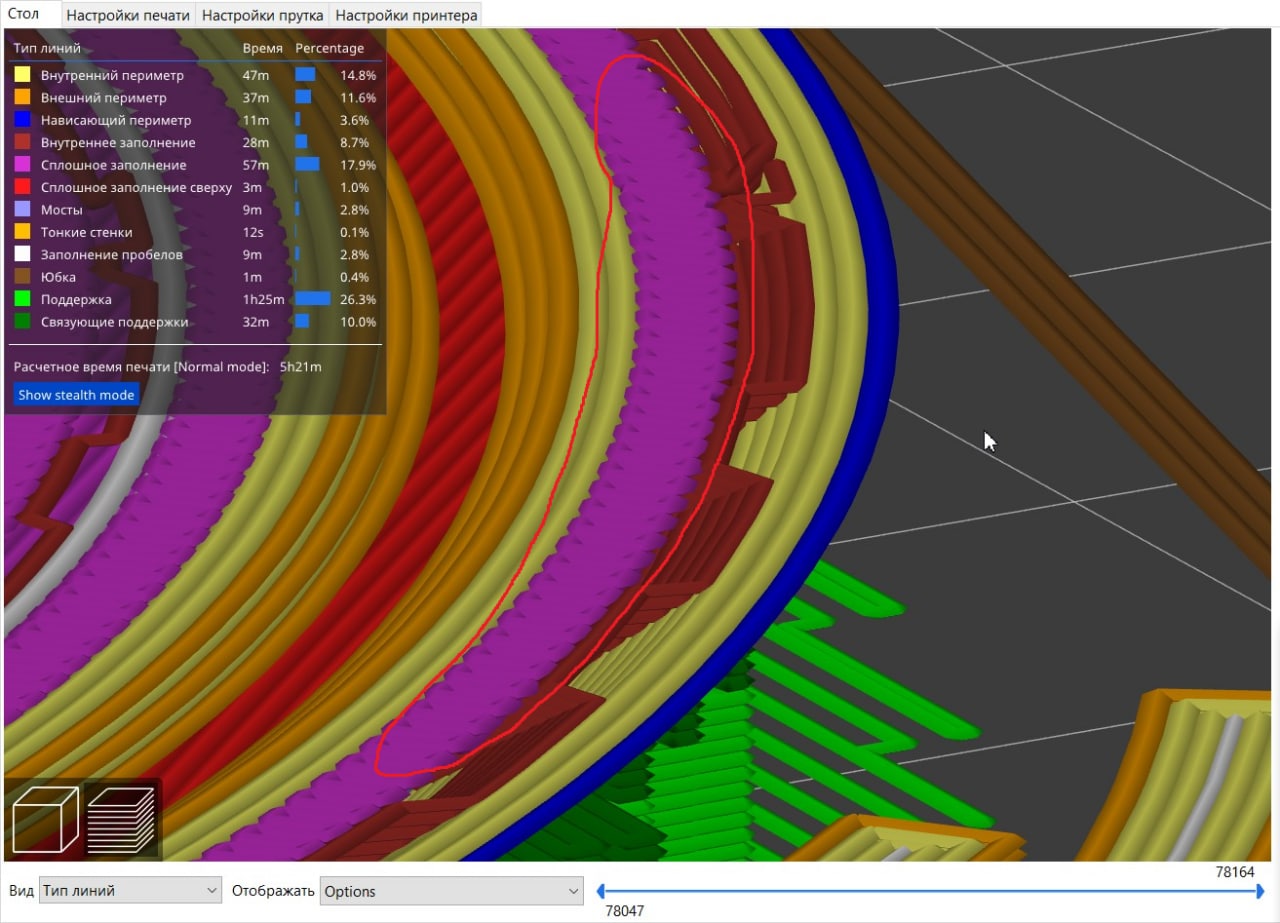Click the Юбка legend label
The width and height of the screenshot is (1280, 923).
click(x=58, y=277)
